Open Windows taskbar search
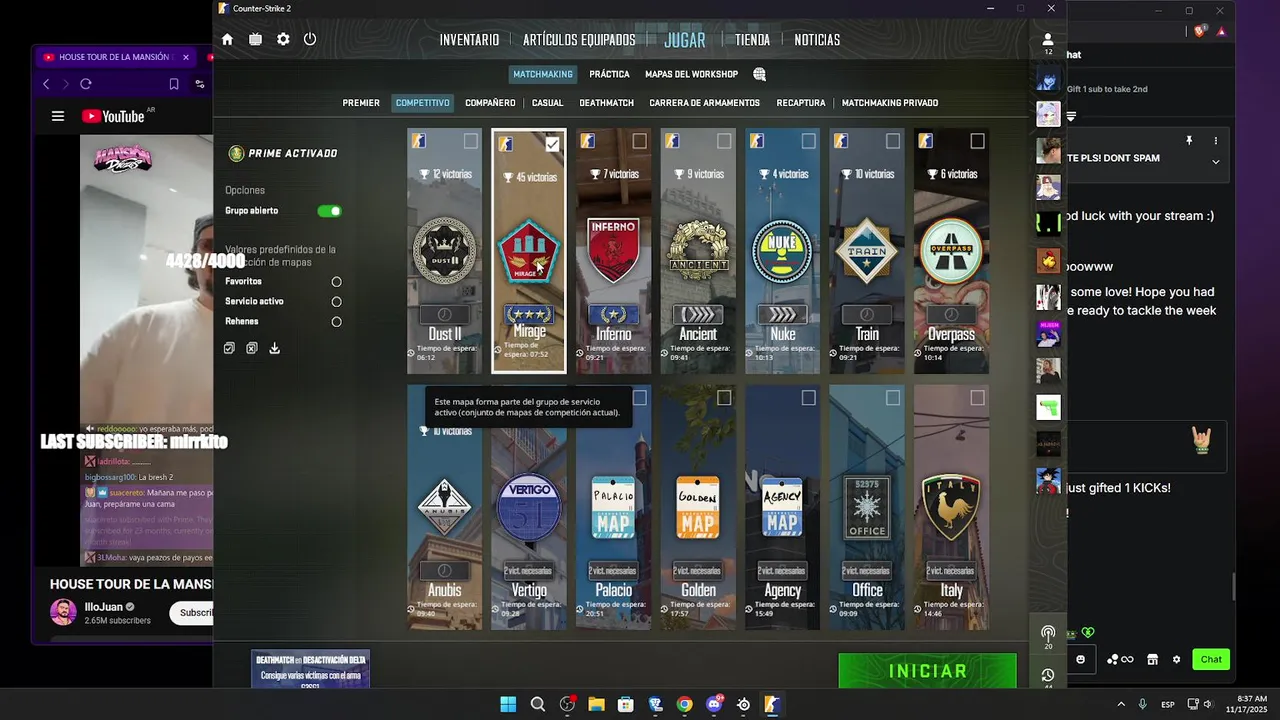Image resolution: width=1280 pixels, height=720 pixels. pyautogui.click(x=538, y=704)
